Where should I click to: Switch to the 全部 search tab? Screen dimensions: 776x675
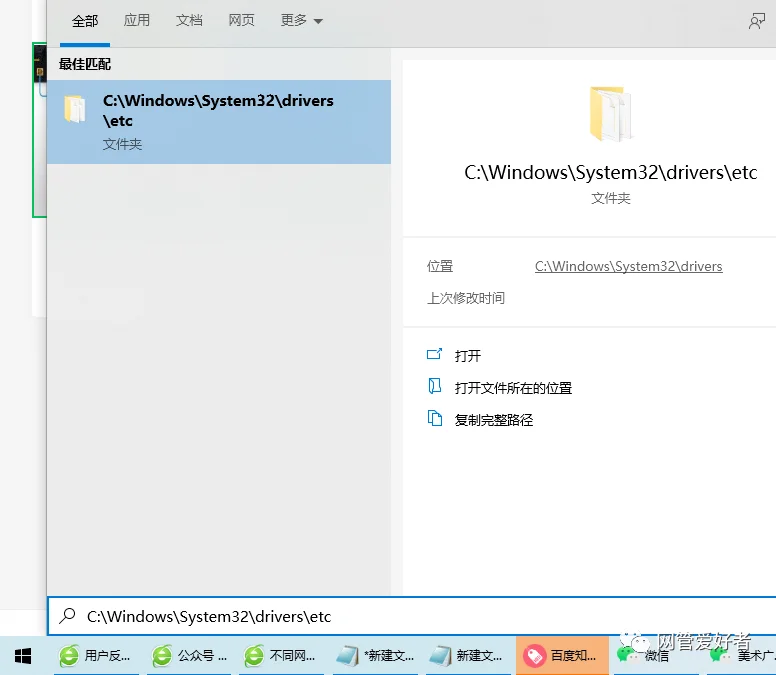pos(85,21)
